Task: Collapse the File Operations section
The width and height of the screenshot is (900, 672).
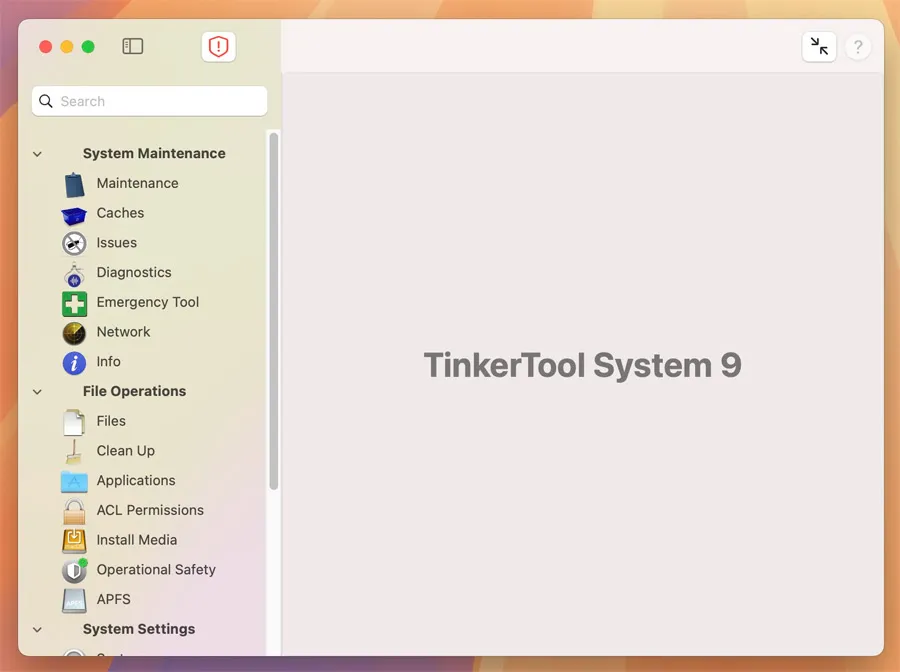Action: tap(38, 392)
